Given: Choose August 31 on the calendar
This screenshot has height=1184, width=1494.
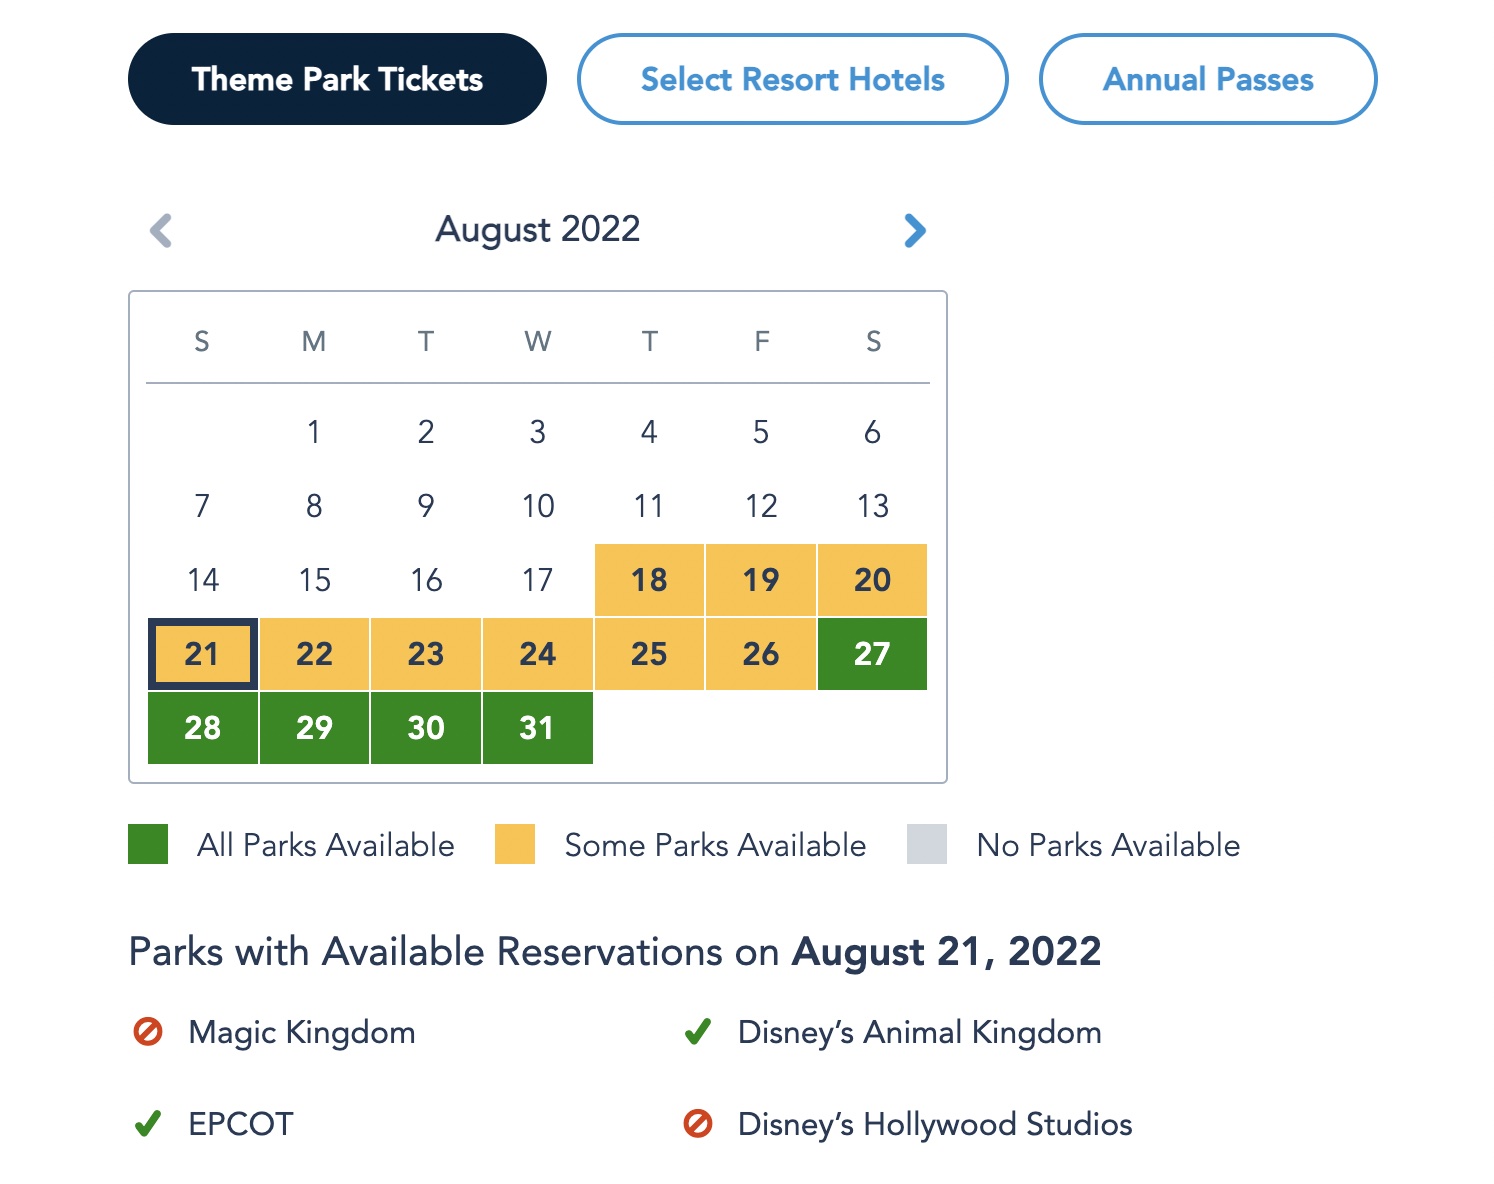Looking at the screenshot, I should 537,728.
